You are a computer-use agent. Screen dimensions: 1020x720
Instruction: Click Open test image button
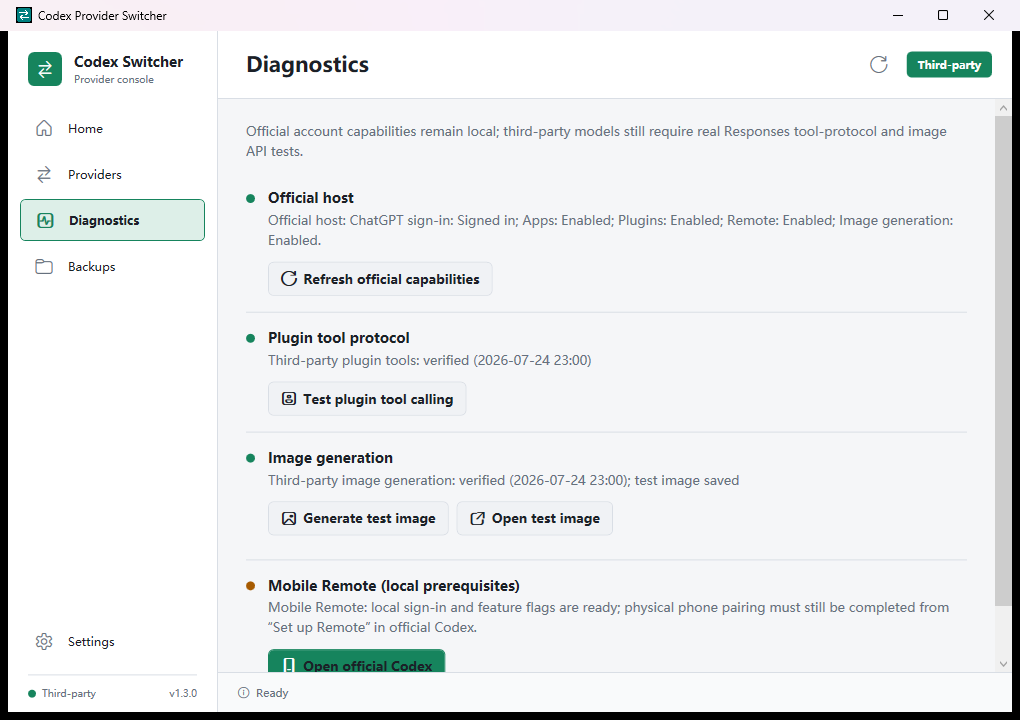(535, 518)
